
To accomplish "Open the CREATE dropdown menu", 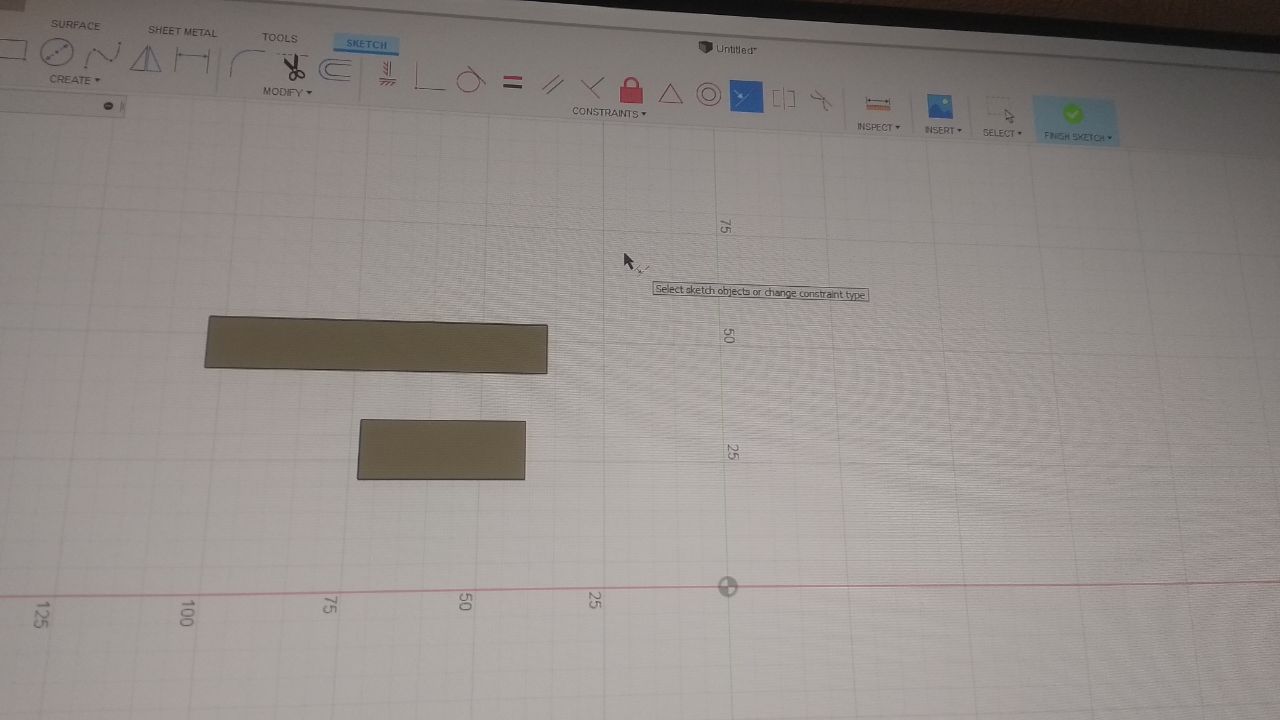I will point(75,79).
